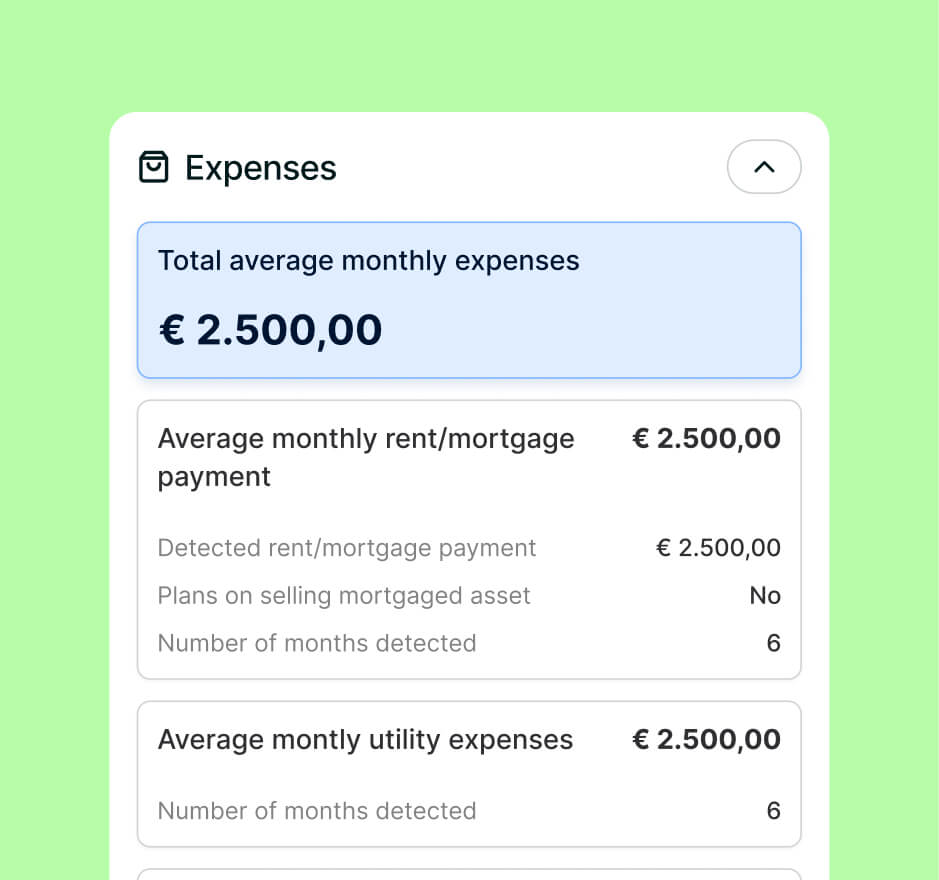Click the detected payment € 2.500,00 amount
The width and height of the screenshot is (939, 880).
click(718, 548)
